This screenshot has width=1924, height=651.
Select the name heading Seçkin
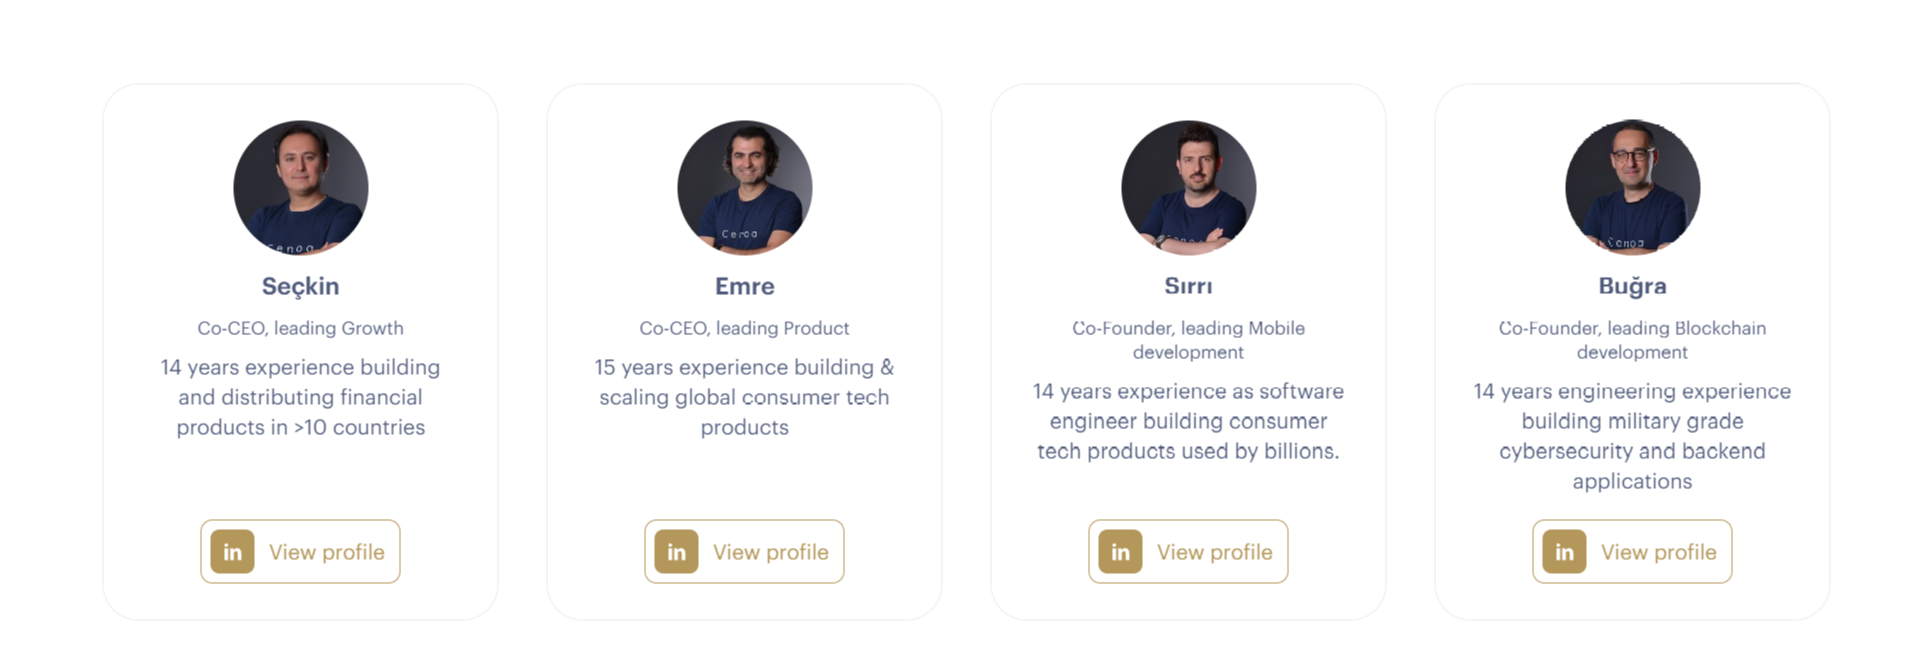(301, 287)
